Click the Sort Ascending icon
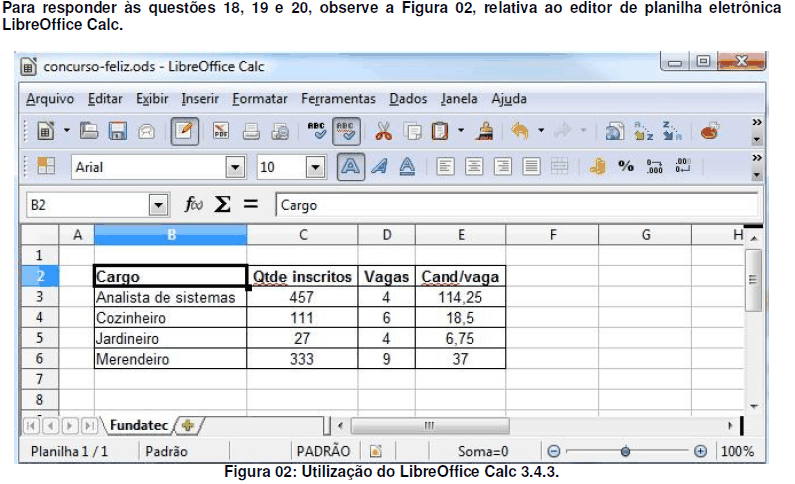The image size is (795, 484). tap(644, 131)
